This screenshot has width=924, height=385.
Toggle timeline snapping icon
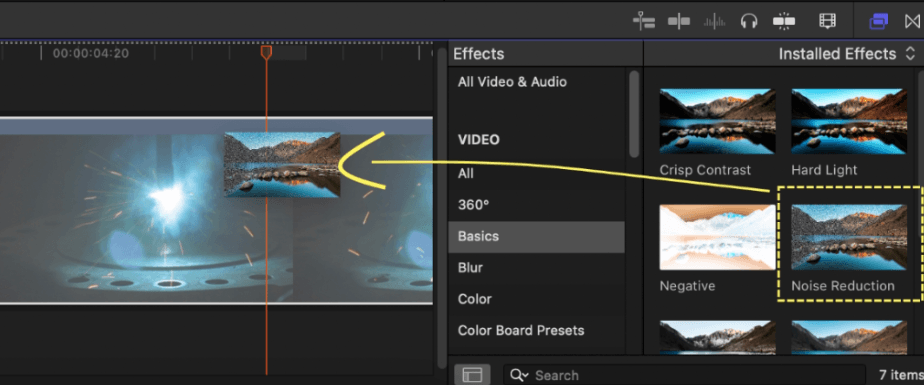pyautogui.click(x=644, y=22)
